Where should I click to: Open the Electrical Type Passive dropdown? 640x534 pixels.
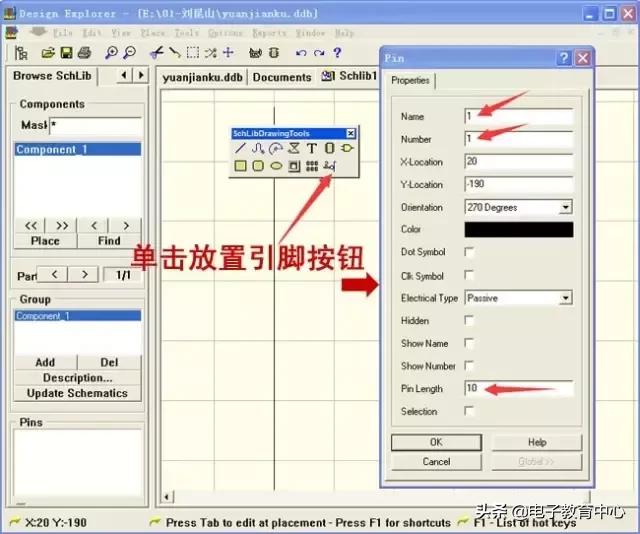click(565, 298)
